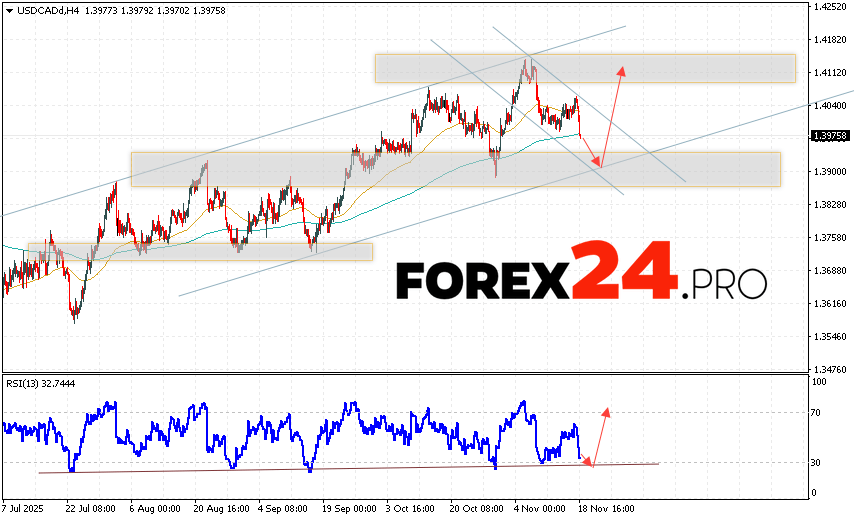
Task: Click the 1.40400 price axis label
Action: (x=832, y=106)
